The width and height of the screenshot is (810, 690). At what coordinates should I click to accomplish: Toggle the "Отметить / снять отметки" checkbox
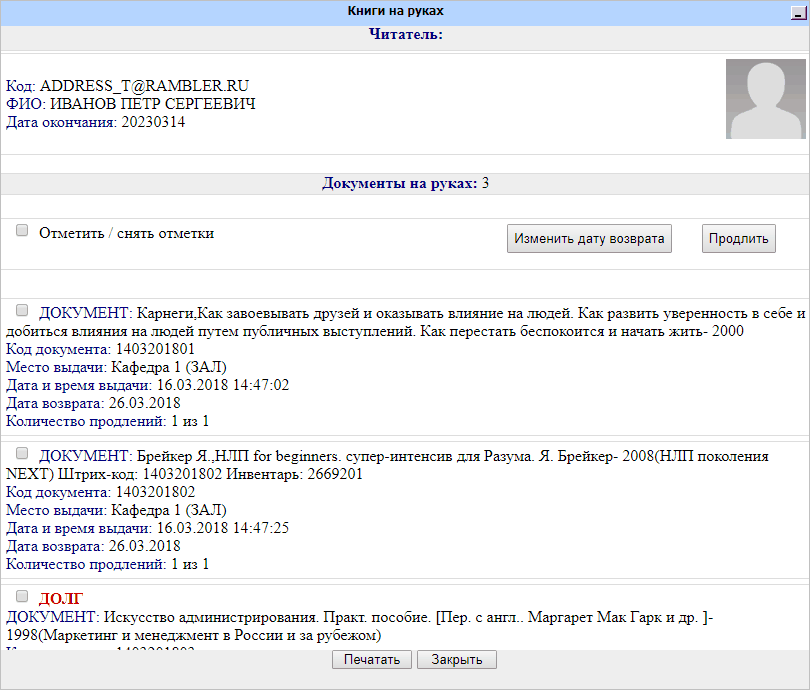click(x=21, y=231)
